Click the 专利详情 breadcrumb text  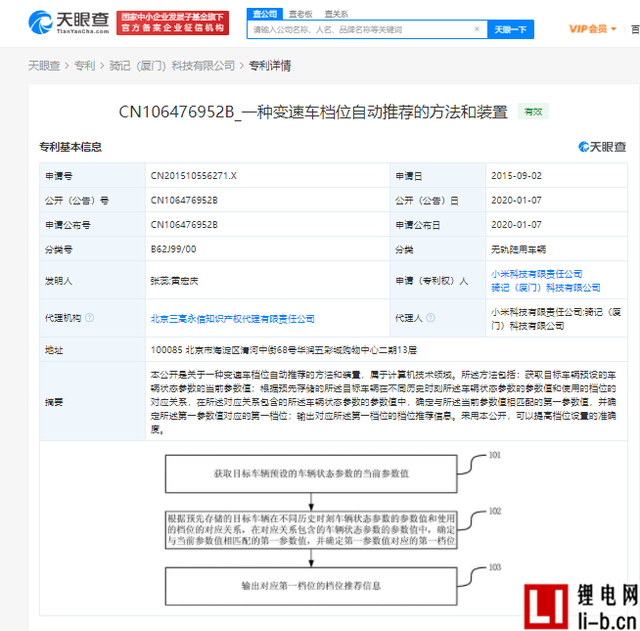point(270,66)
